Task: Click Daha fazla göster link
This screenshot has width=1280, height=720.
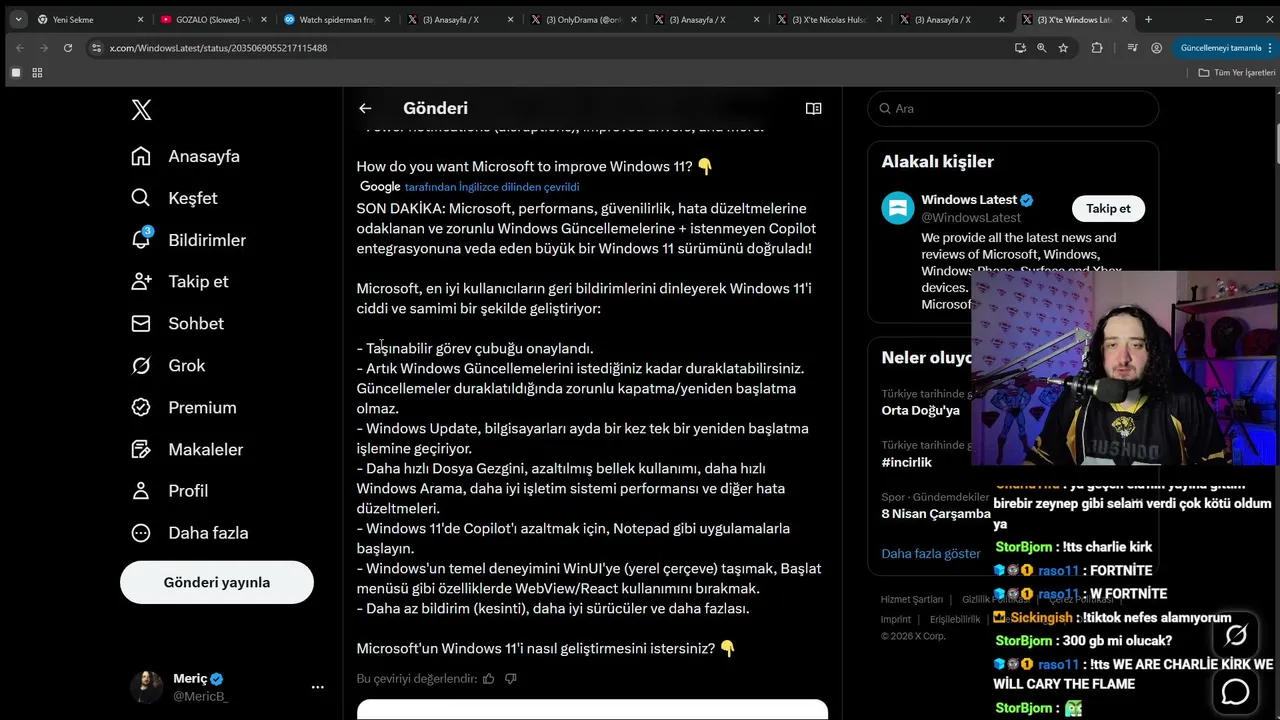Action: (931, 553)
